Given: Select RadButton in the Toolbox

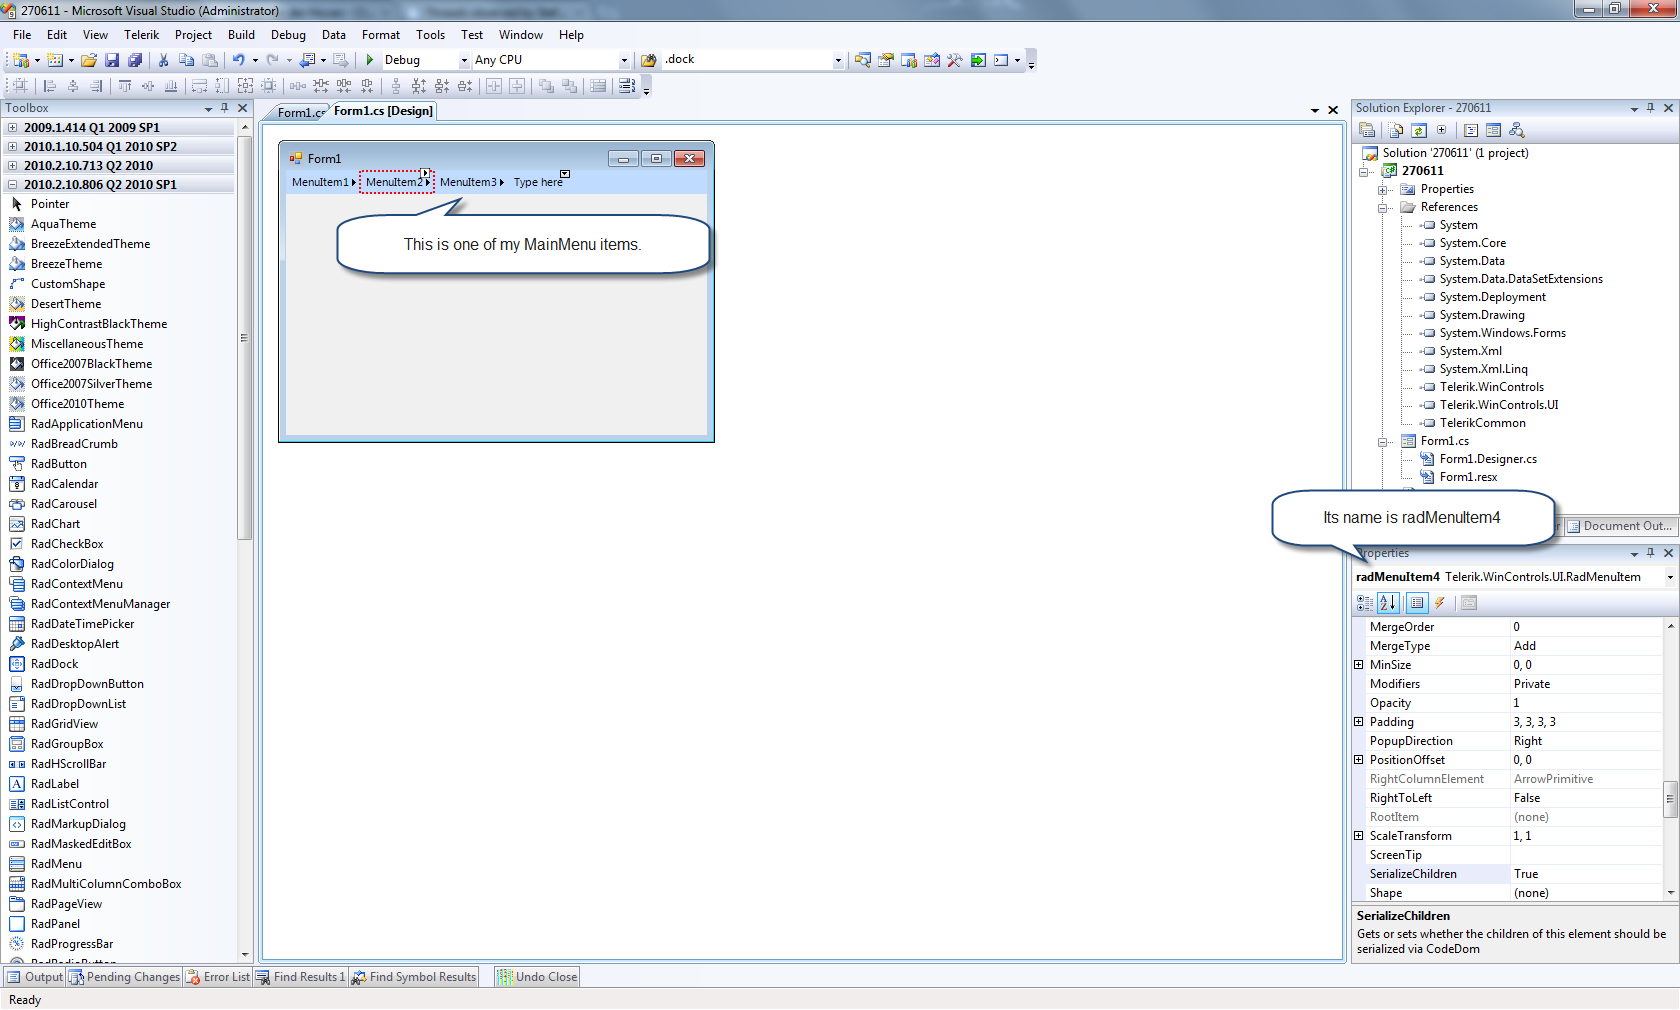Looking at the screenshot, I should pos(59,464).
